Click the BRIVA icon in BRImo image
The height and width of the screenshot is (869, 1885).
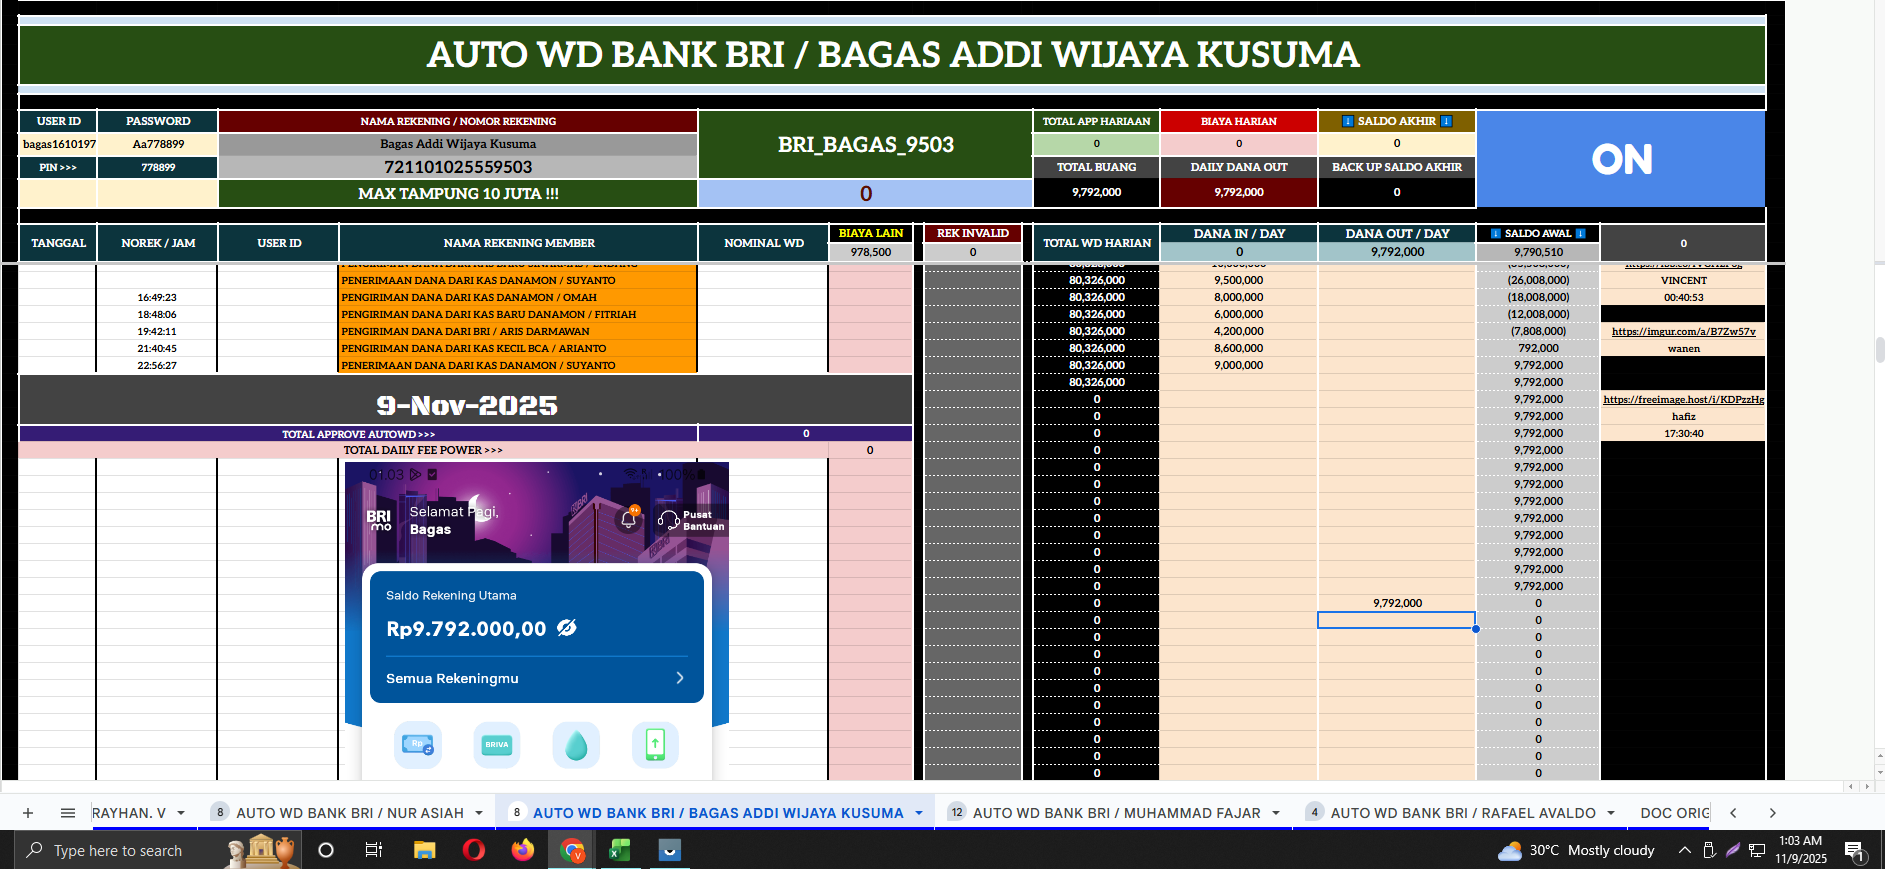point(497,745)
